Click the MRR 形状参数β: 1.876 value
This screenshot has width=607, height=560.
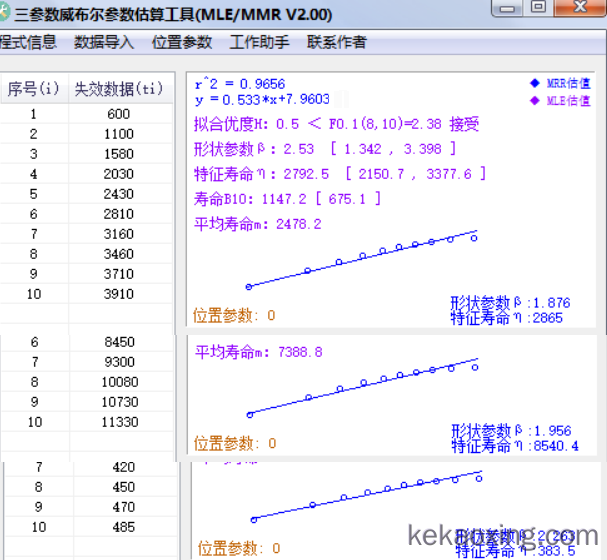point(511,303)
